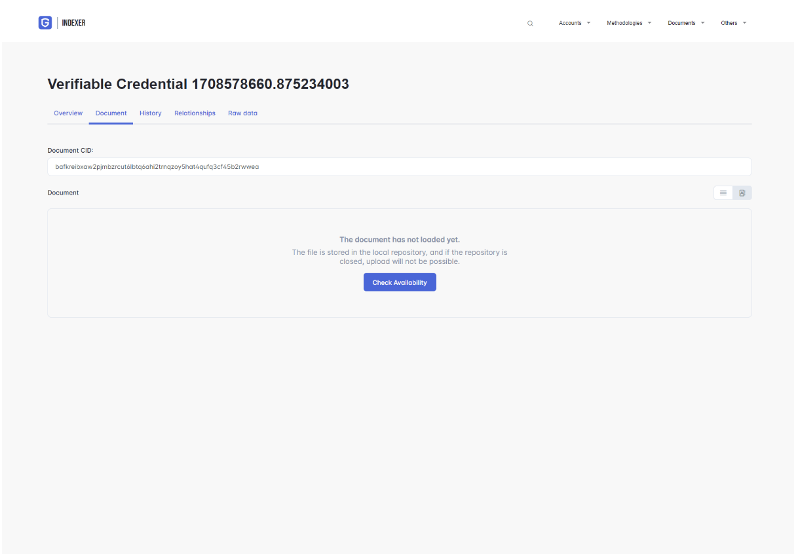Viewport: 794px width, 554px height.
Task: Expand the Methodologies dropdown menu
Action: 628,23
